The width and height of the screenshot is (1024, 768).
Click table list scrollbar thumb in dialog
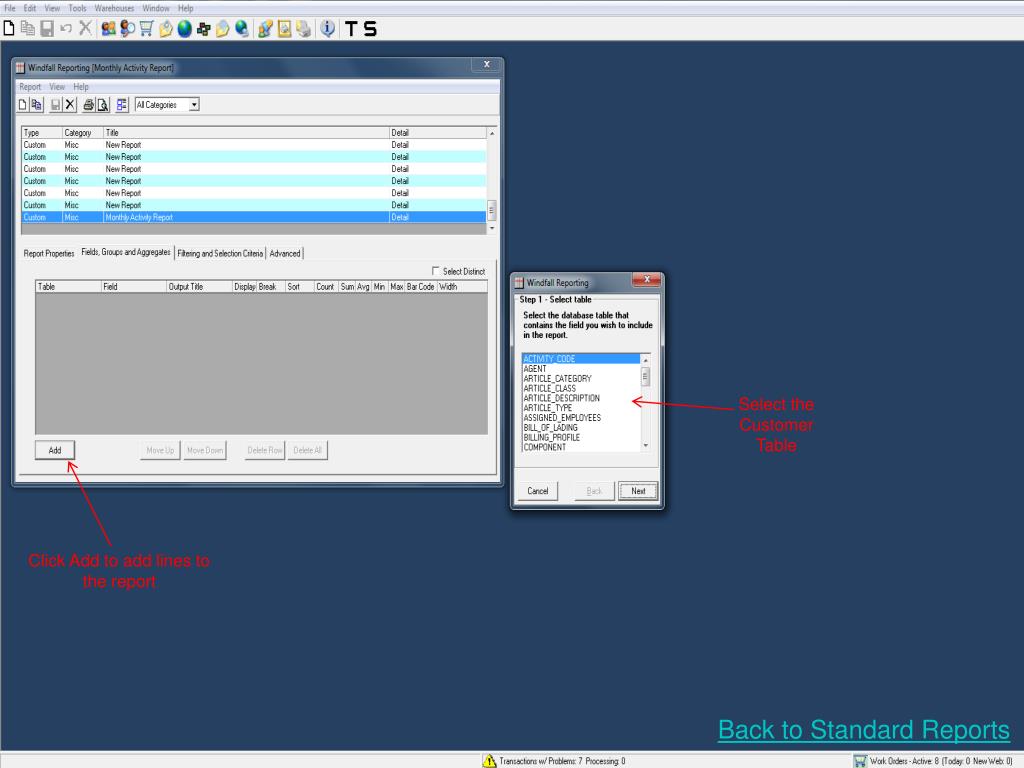click(645, 377)
